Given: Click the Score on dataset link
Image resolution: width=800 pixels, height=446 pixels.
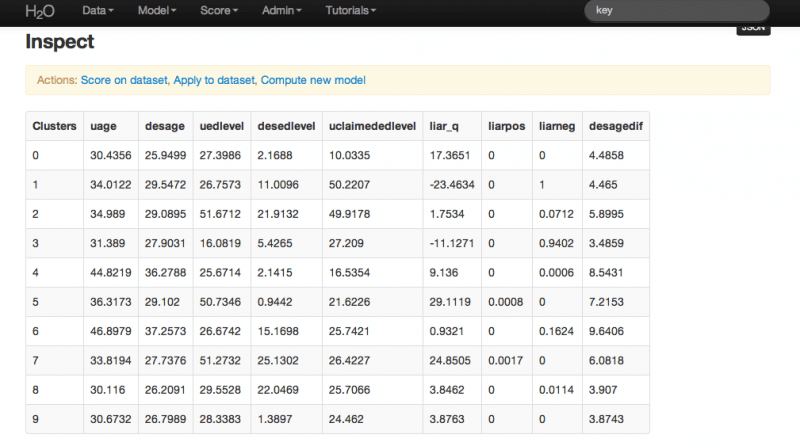Looking at the screenshot, I should (x=125, y=80).
